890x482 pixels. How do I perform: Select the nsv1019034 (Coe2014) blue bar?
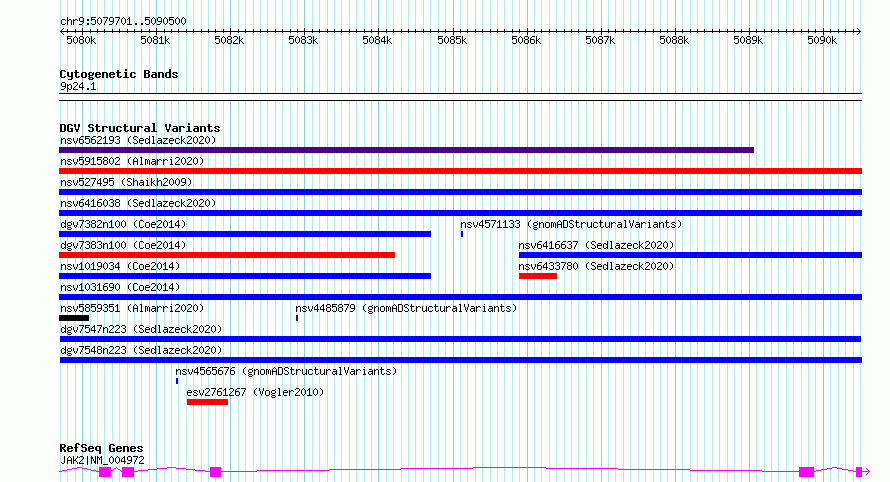245,276
